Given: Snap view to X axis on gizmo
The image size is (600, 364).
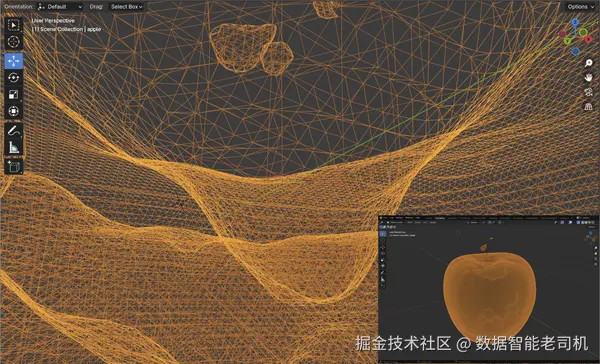Looking at the screenshot, I should click(589, 39).
